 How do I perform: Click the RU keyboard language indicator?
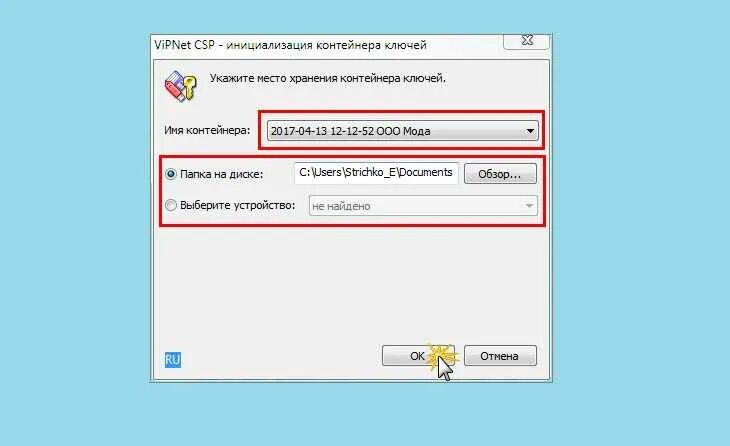pos(173,359)
